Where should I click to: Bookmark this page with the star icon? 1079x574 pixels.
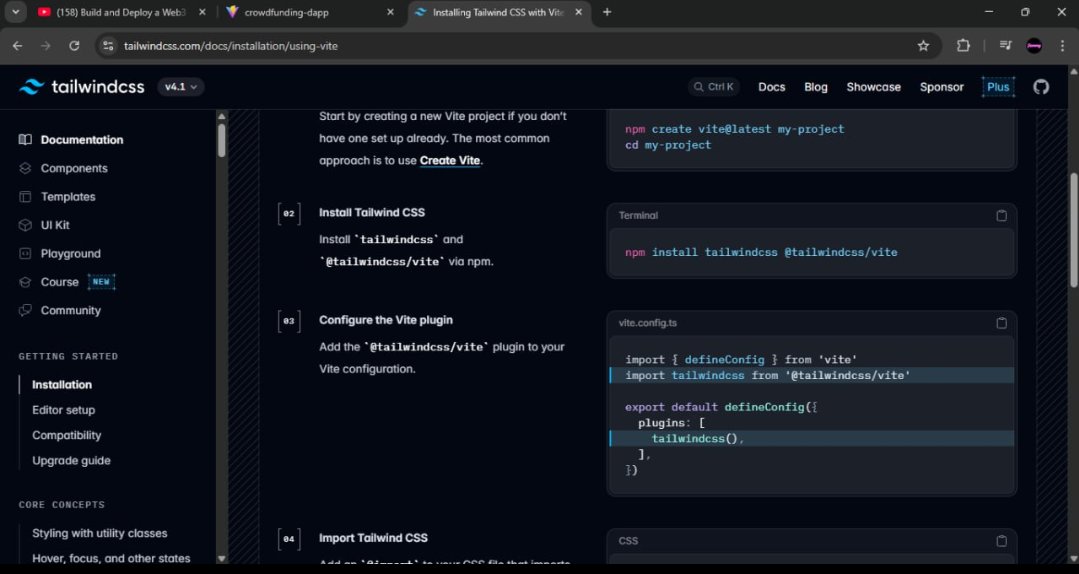coord(923,46)
